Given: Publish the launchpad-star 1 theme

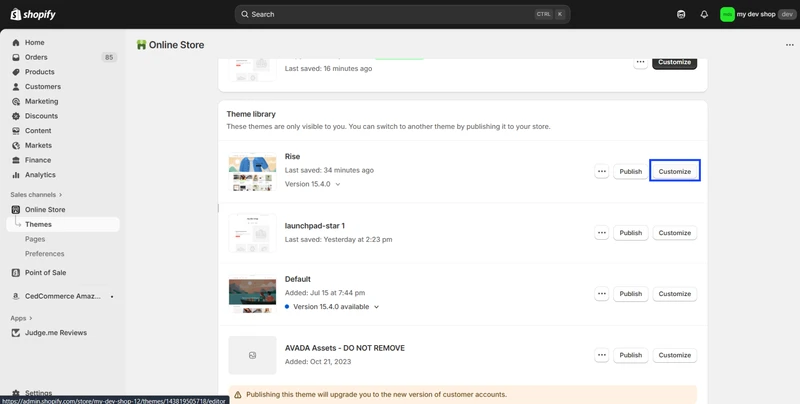Looking at the screenshot, I should [x=631, y=233].
